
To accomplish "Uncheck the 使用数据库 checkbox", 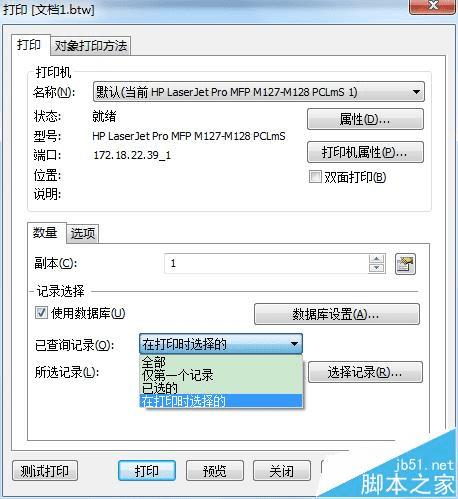I will click(41, 313).
